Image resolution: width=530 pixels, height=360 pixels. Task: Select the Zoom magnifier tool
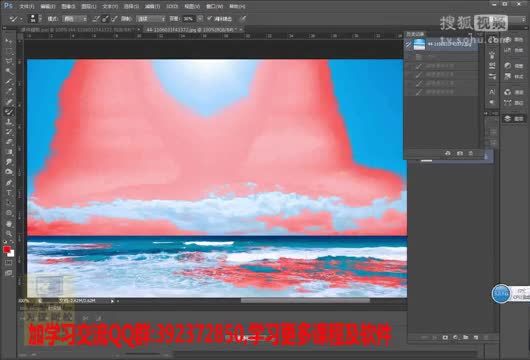(8, 234)
